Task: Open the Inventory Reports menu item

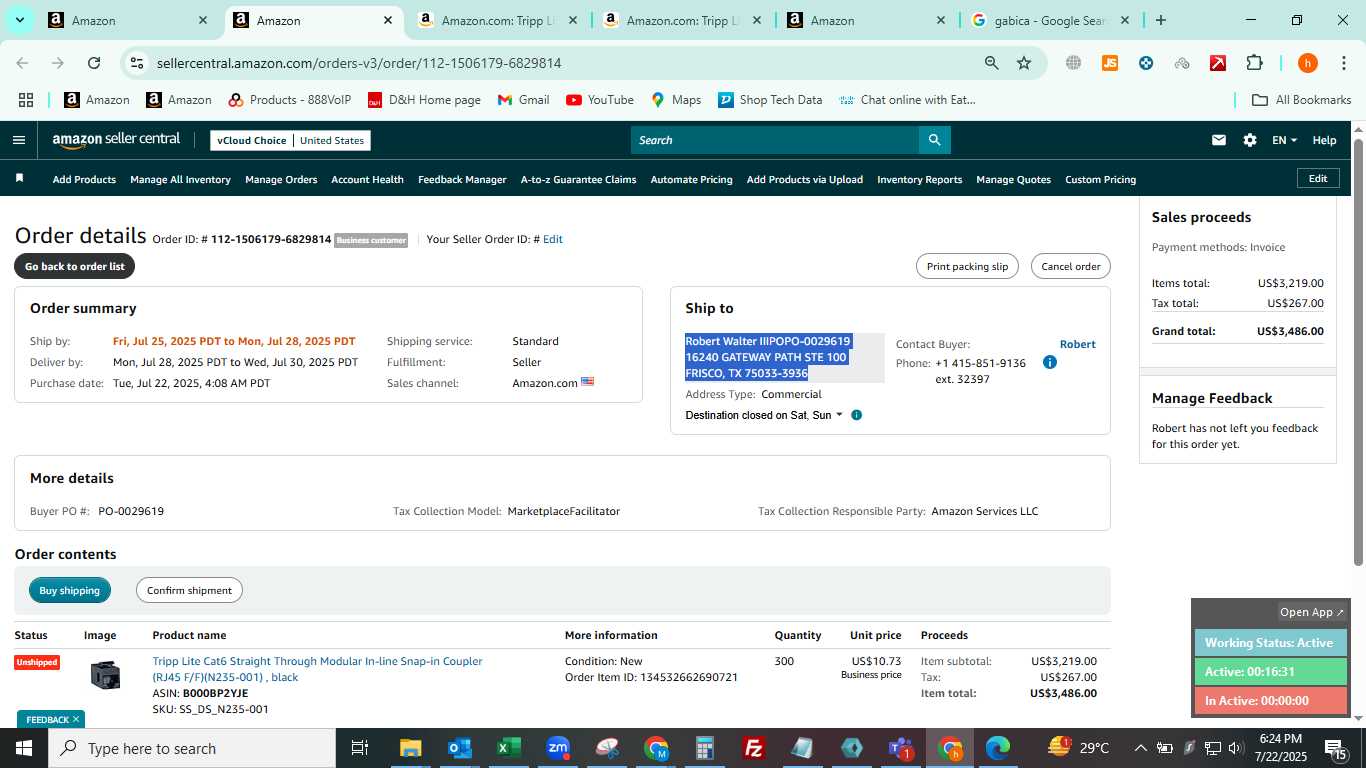Action: click(x=919, y=180)
